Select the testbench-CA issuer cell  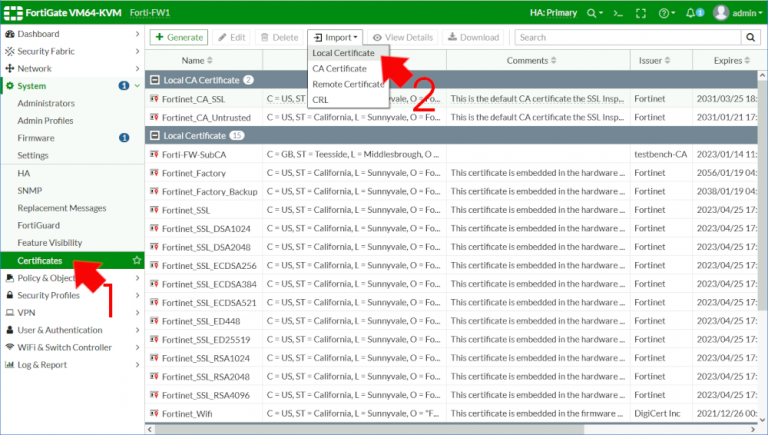(x=660, y=154)
